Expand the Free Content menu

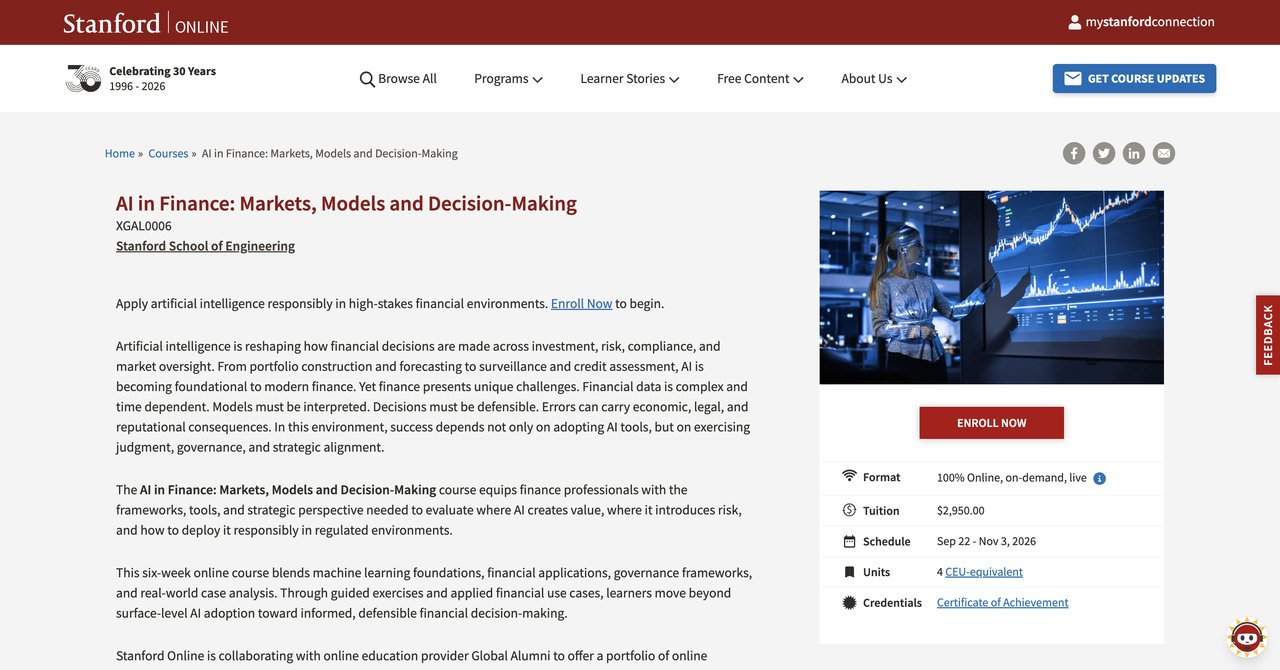(760, 79)
